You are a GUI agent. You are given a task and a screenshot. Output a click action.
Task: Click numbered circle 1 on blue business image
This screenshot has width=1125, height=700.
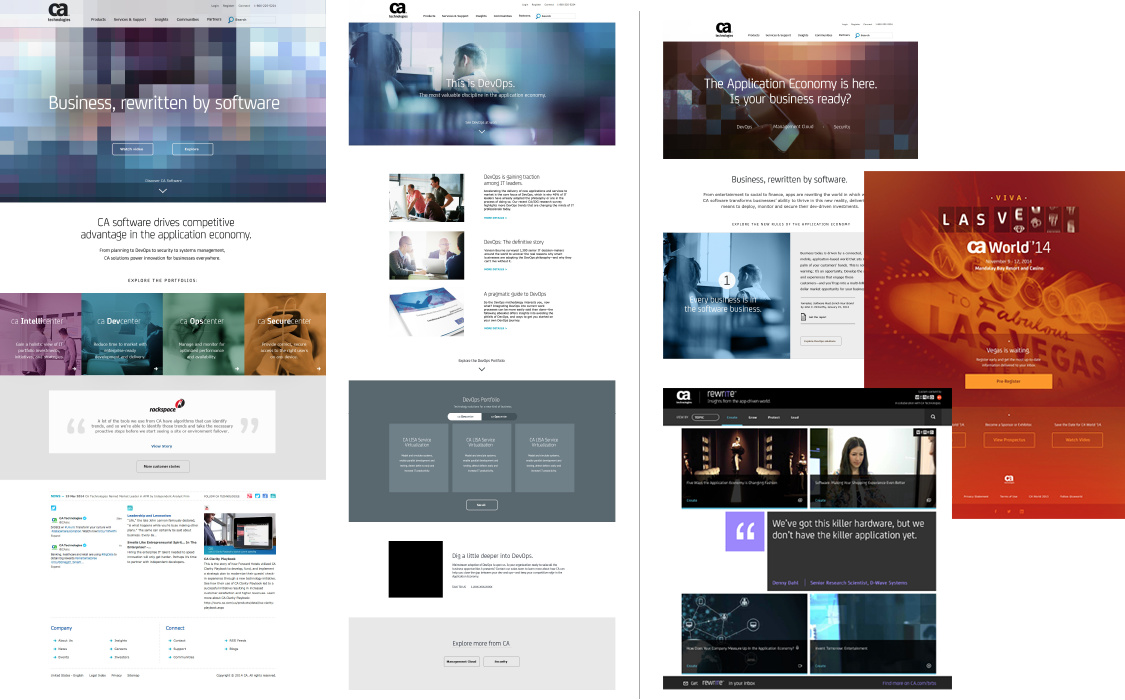(727, 280)
